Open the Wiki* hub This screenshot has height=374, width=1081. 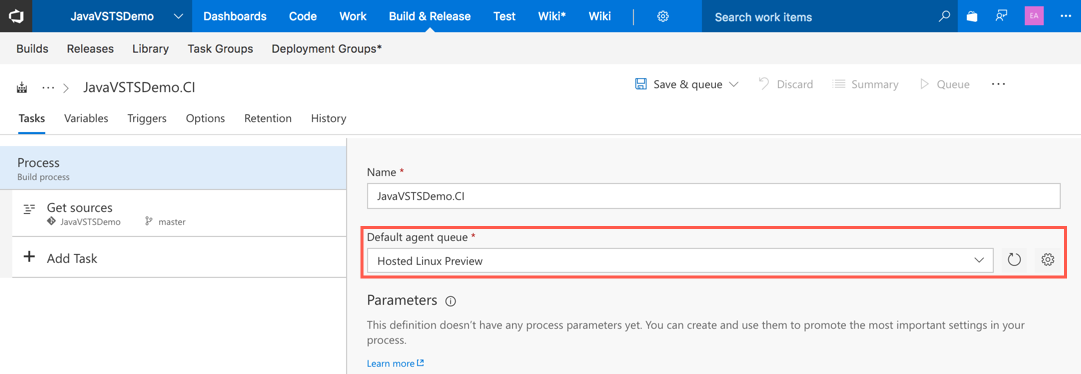[552, 17]
